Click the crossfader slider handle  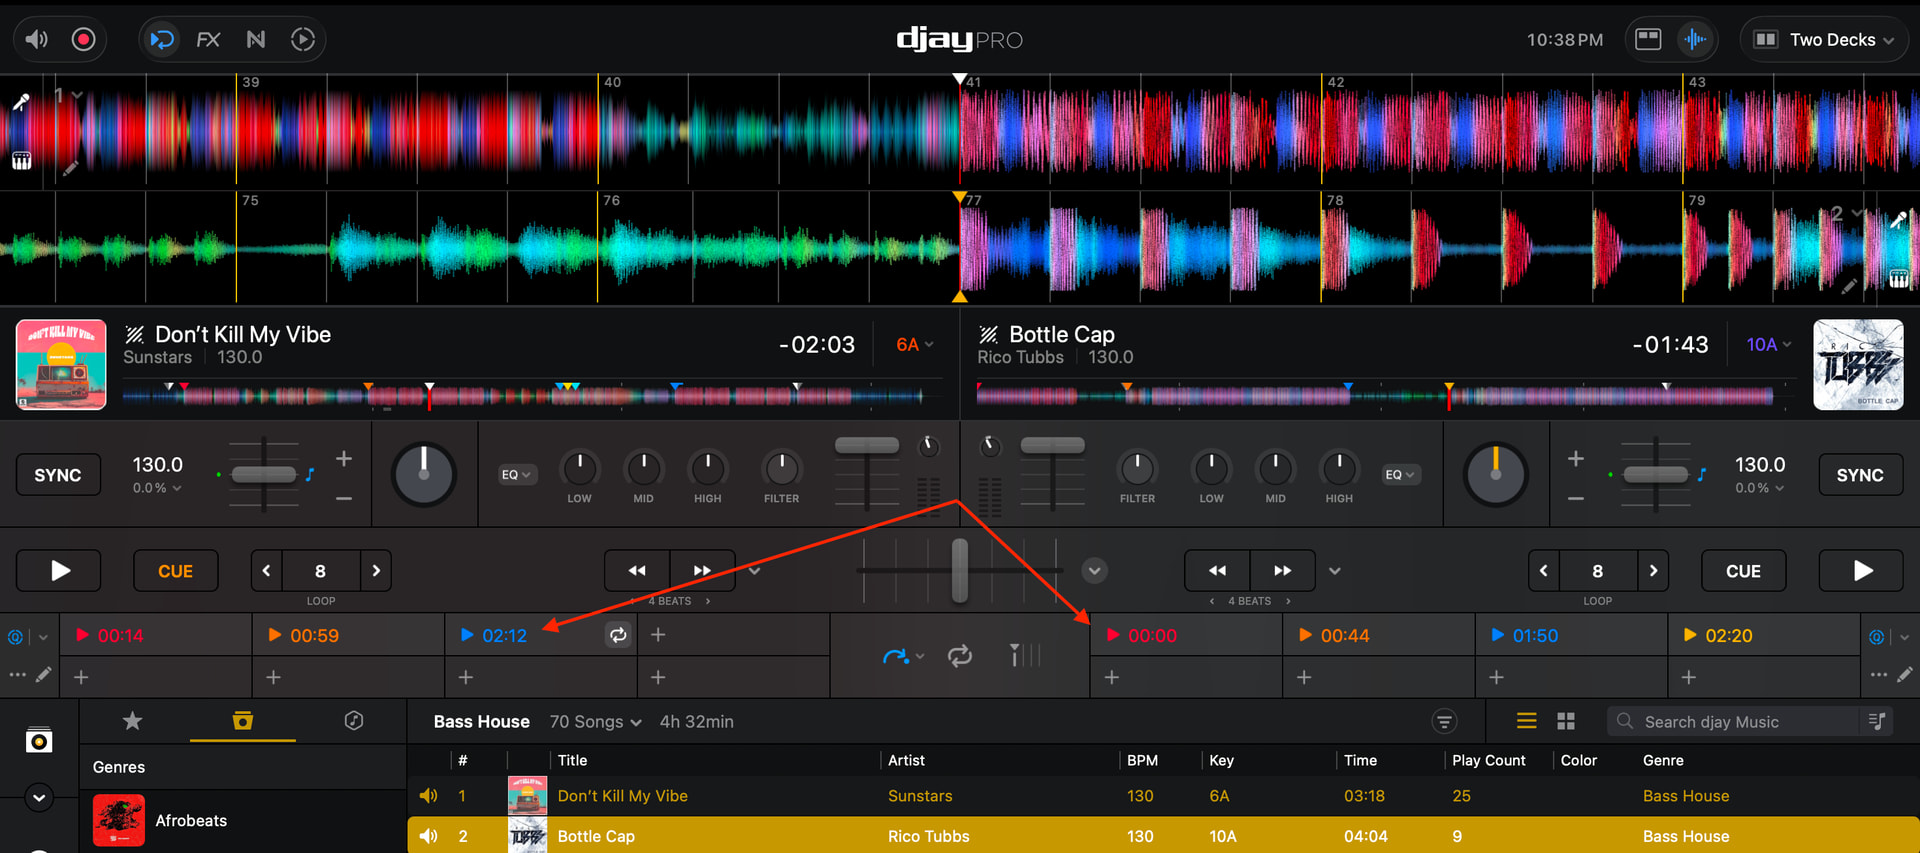pyautogui.click(x=959, y=570)
